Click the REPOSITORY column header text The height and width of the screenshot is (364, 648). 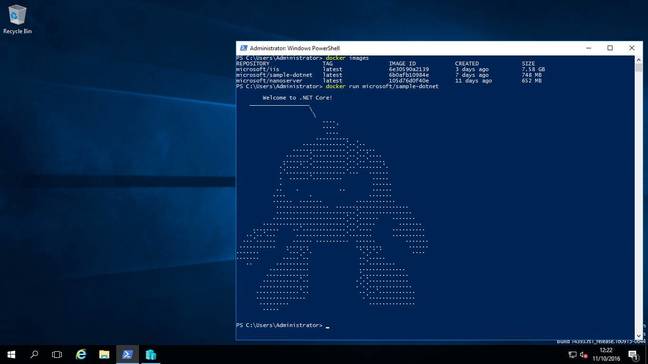[253, 64]
